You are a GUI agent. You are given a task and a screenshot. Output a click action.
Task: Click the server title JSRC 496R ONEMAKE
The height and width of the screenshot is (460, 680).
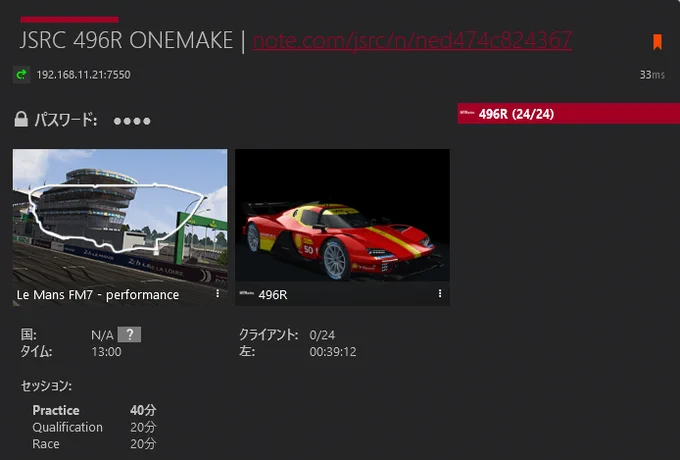(x=126, y=40)
